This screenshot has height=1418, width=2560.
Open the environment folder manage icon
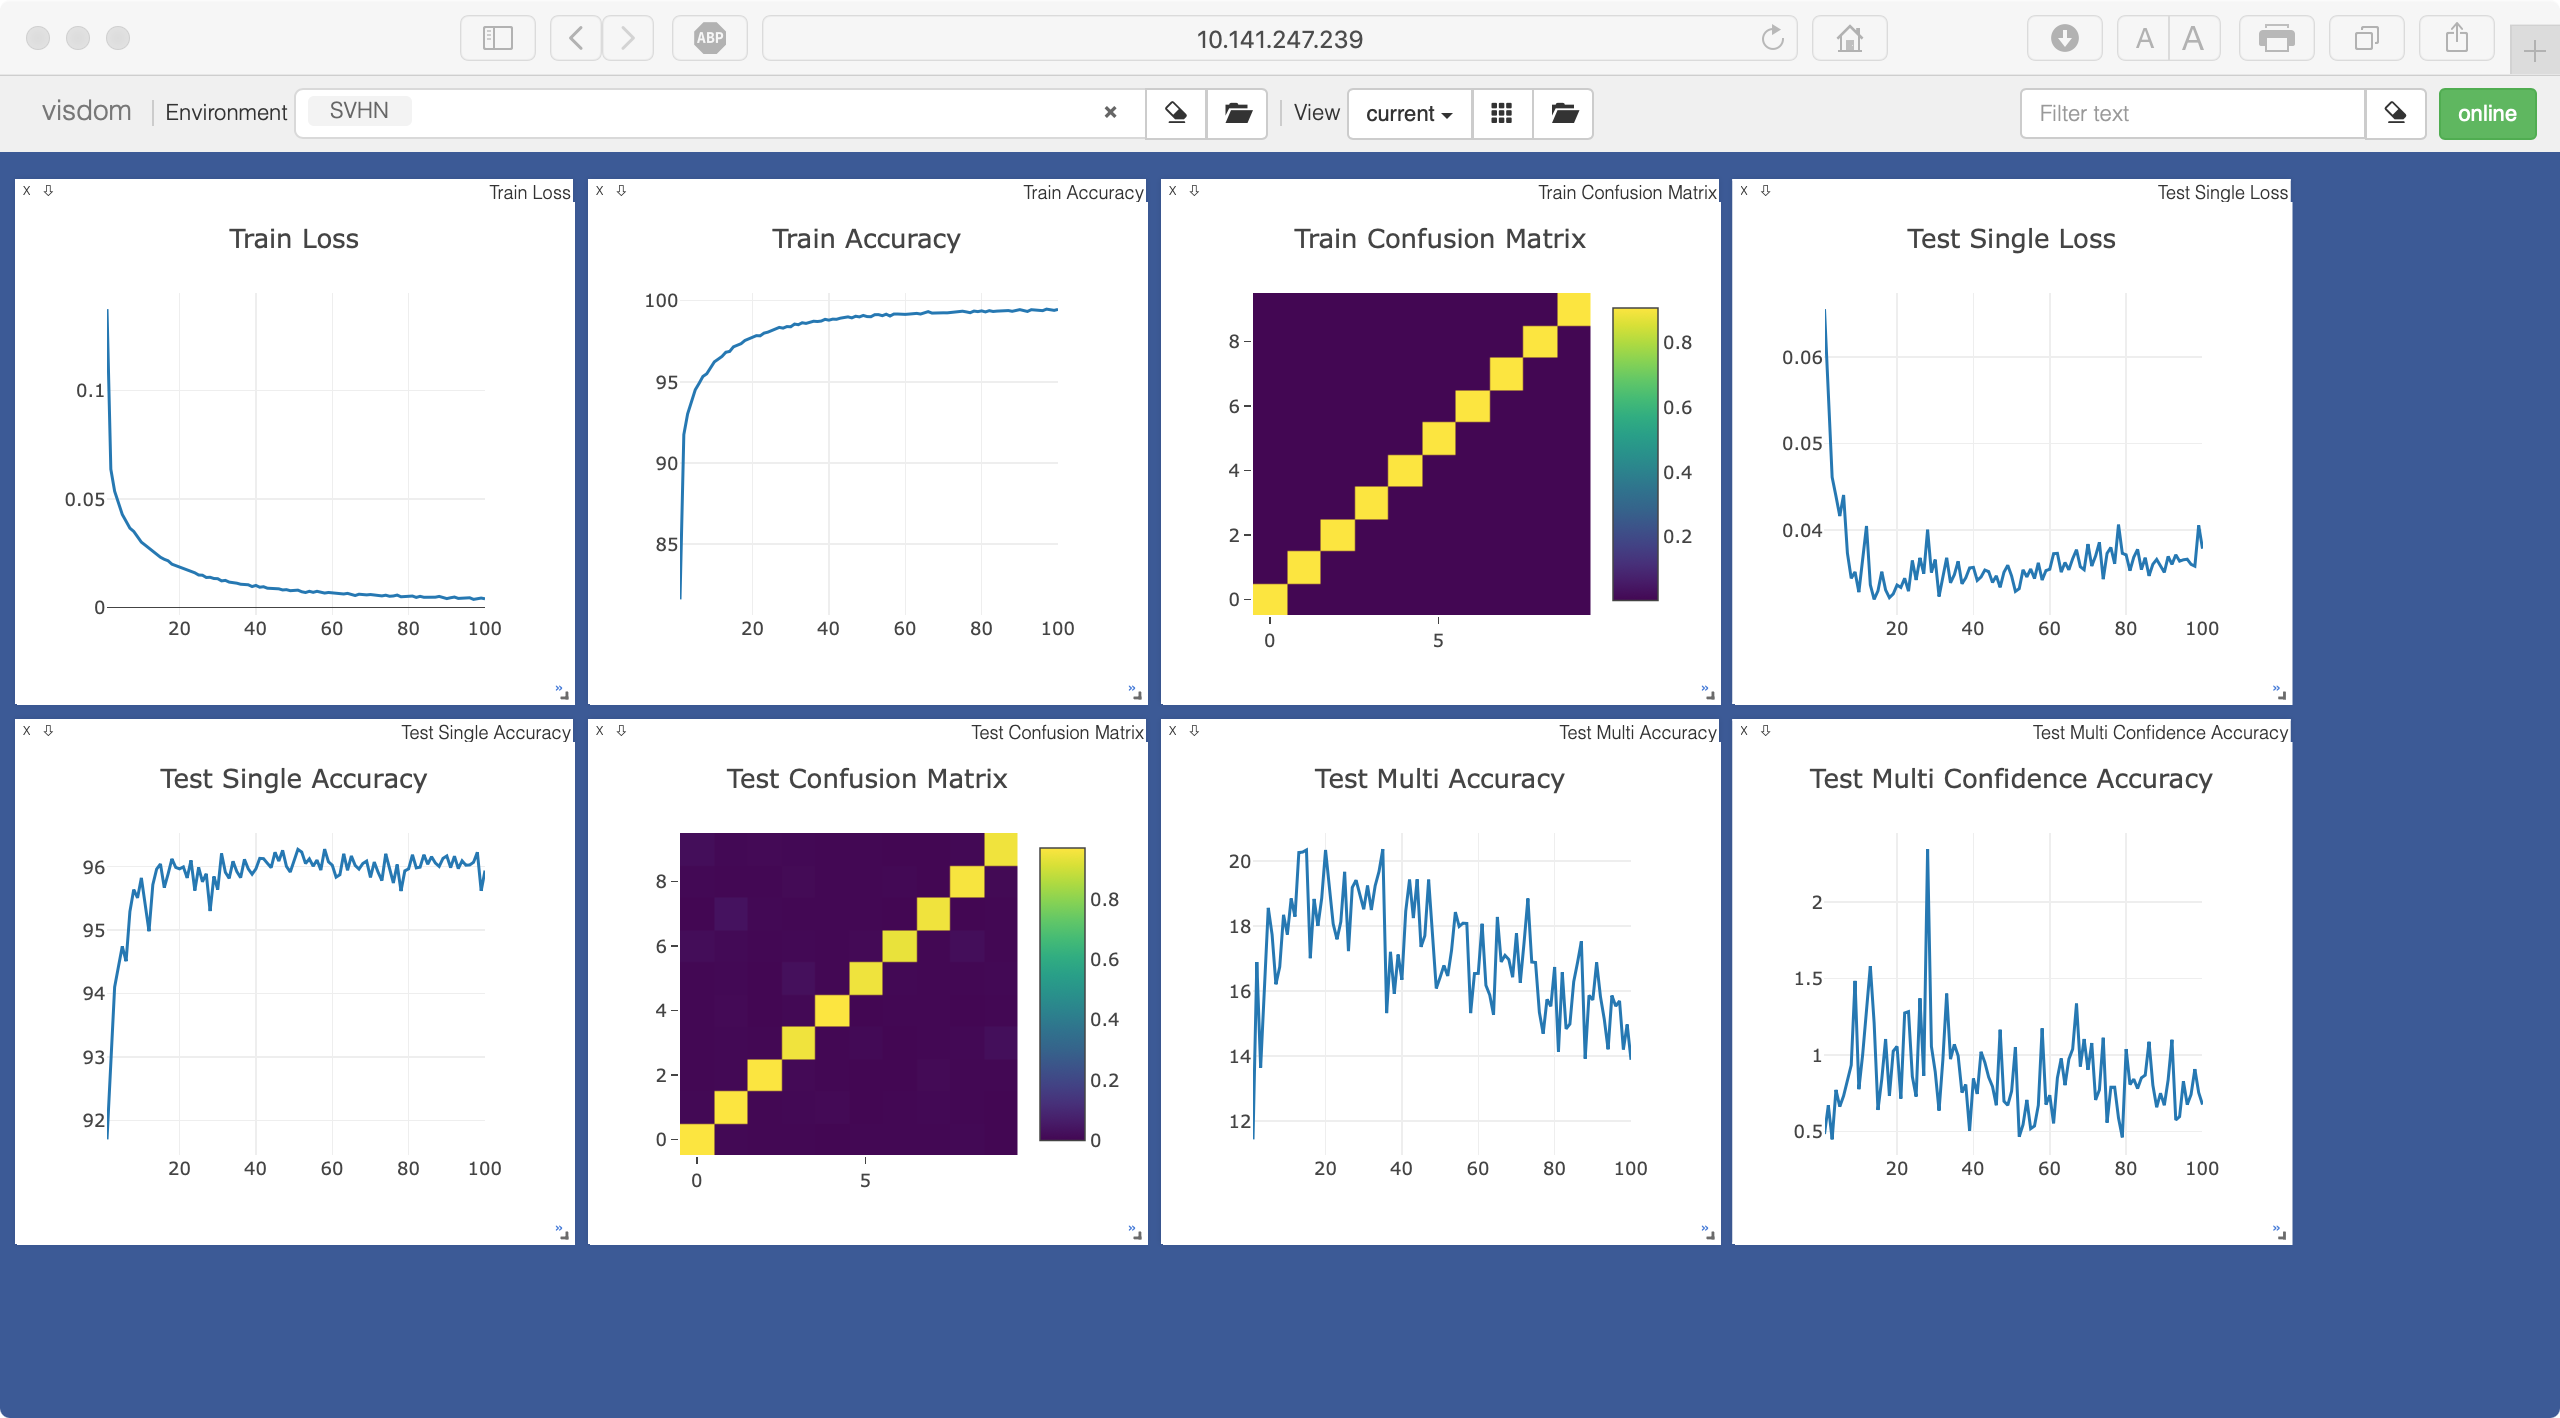point(1237,113)
